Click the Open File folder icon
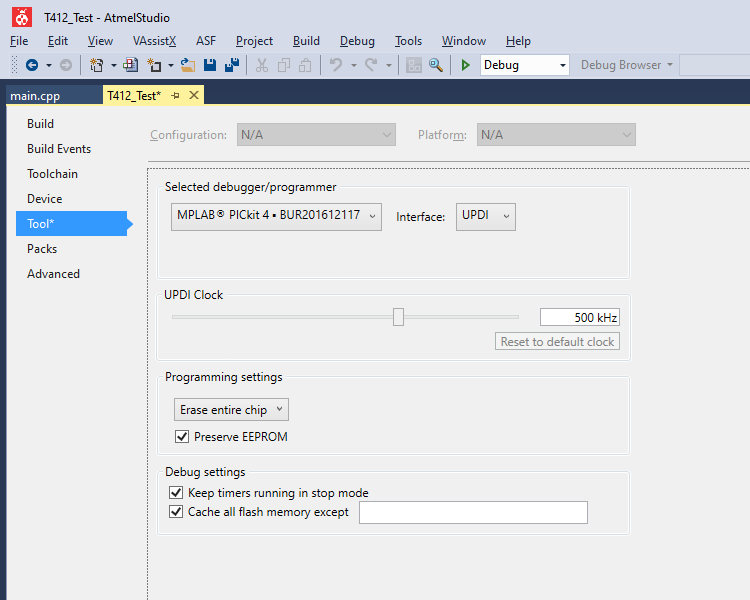This screenshot has width=750, height=600. click(x=188, y=65)
